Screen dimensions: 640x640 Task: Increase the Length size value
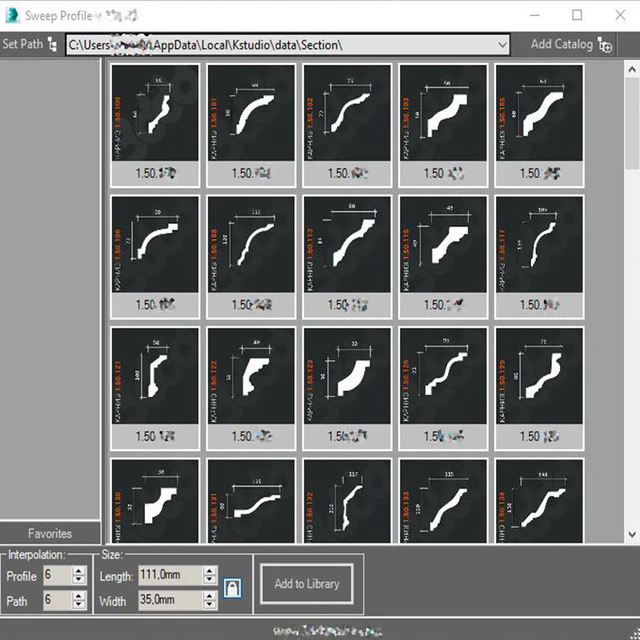[209, 571]
